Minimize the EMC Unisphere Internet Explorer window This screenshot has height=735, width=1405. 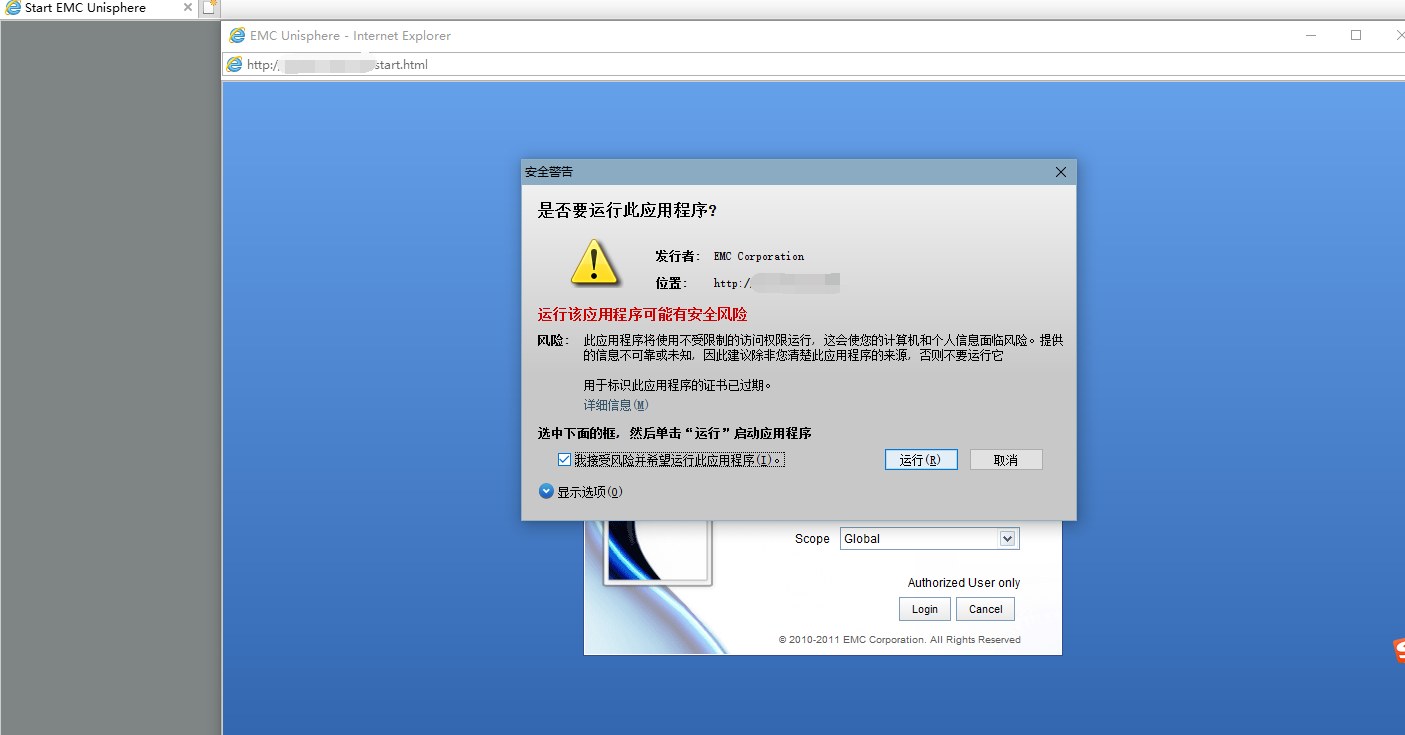pos(1311,35)
